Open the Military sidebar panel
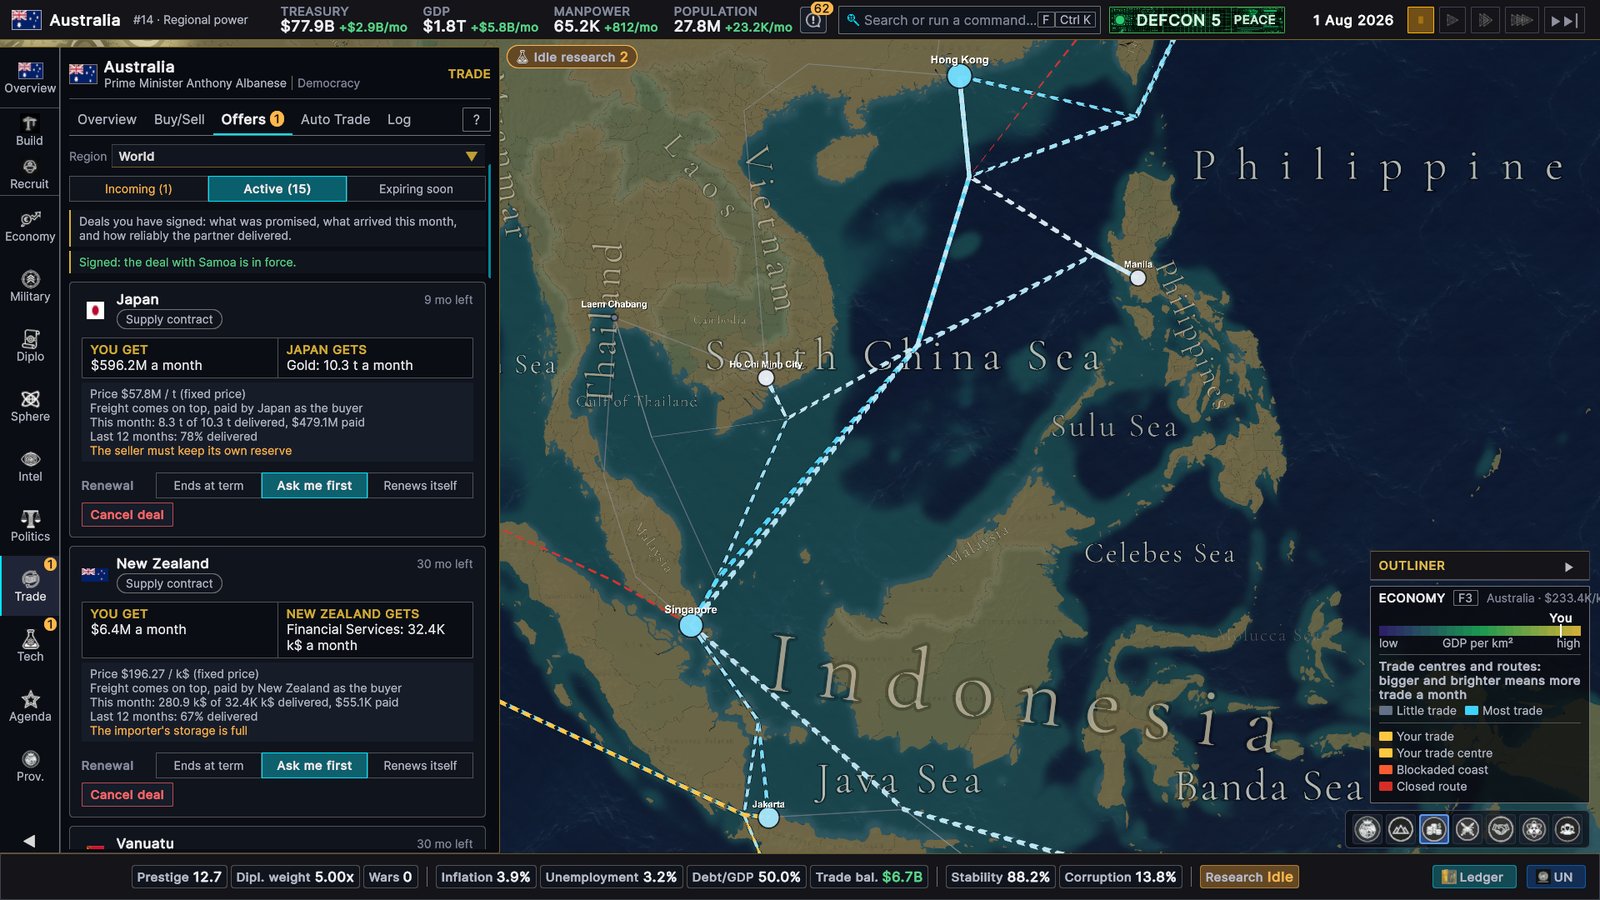1600x900 pixels. pos(30,287)
